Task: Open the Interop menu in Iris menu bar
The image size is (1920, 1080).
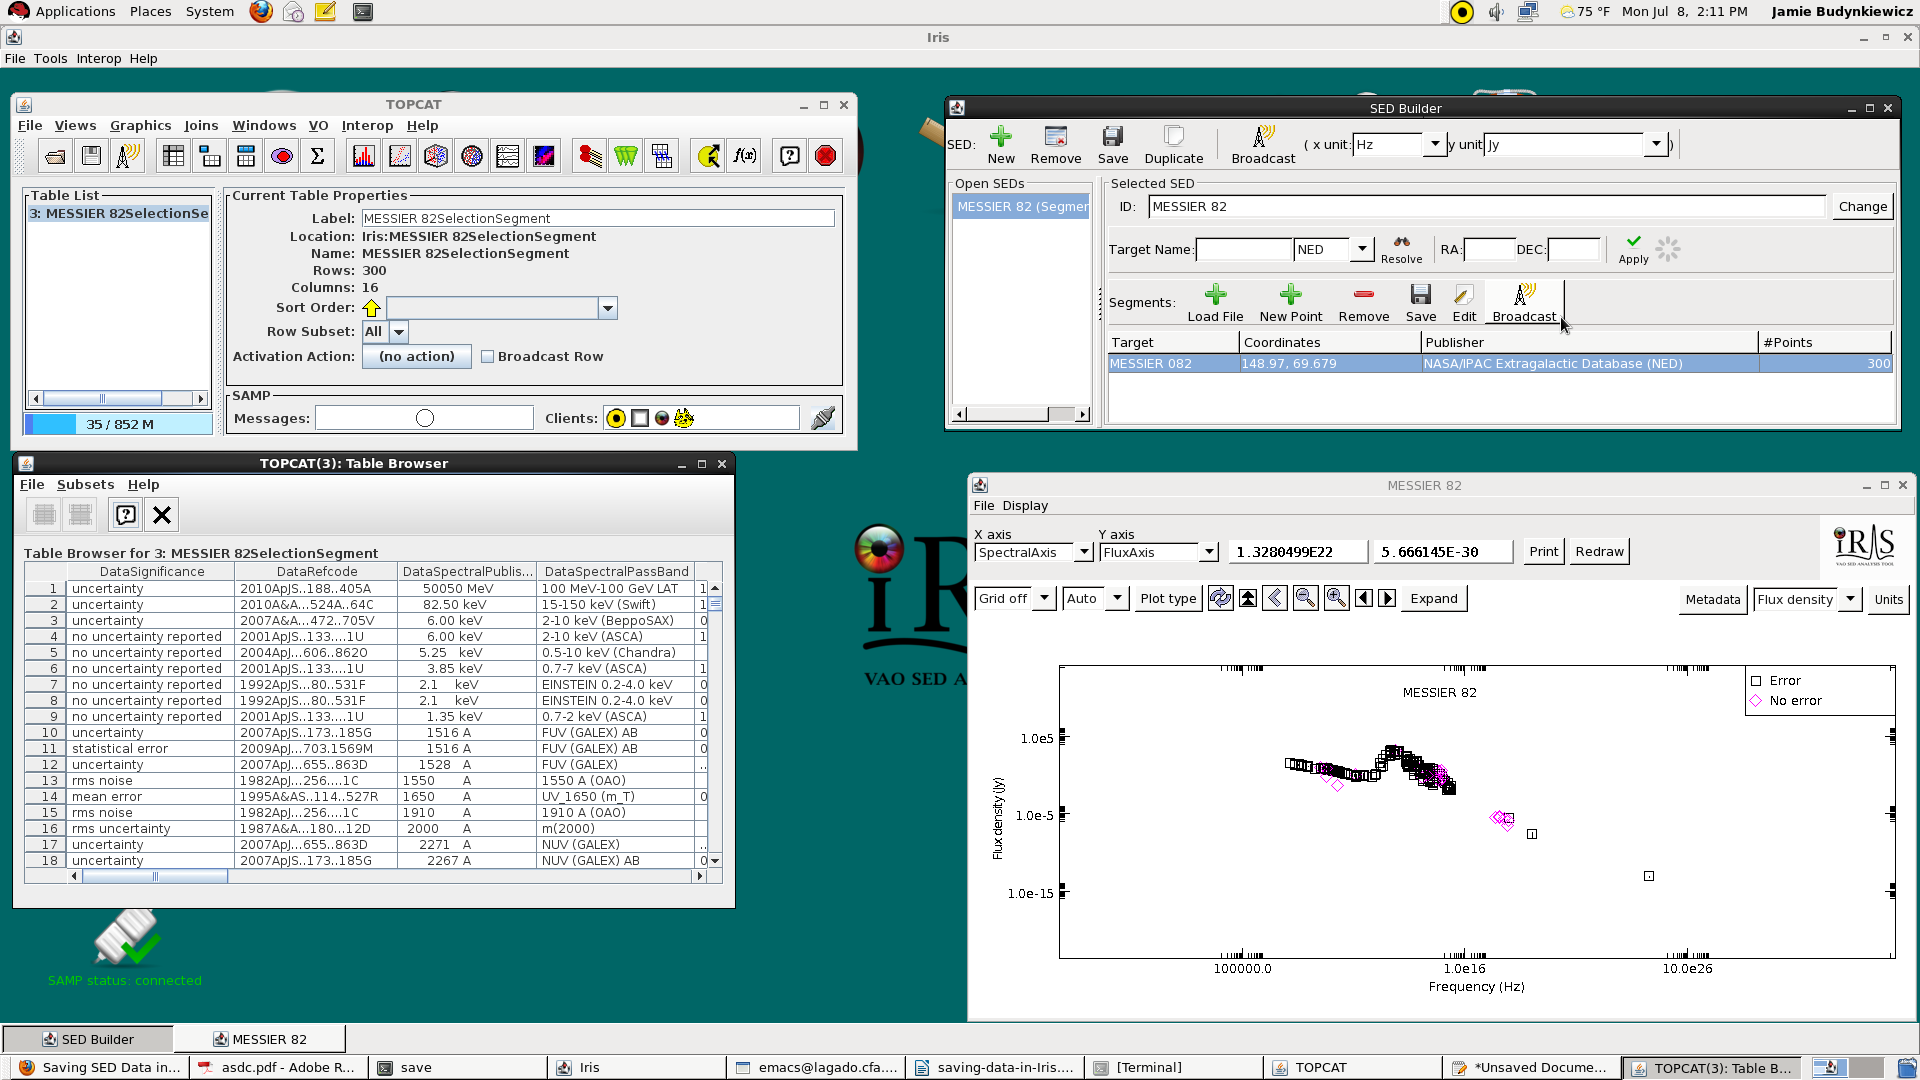Action: point(98,59)
